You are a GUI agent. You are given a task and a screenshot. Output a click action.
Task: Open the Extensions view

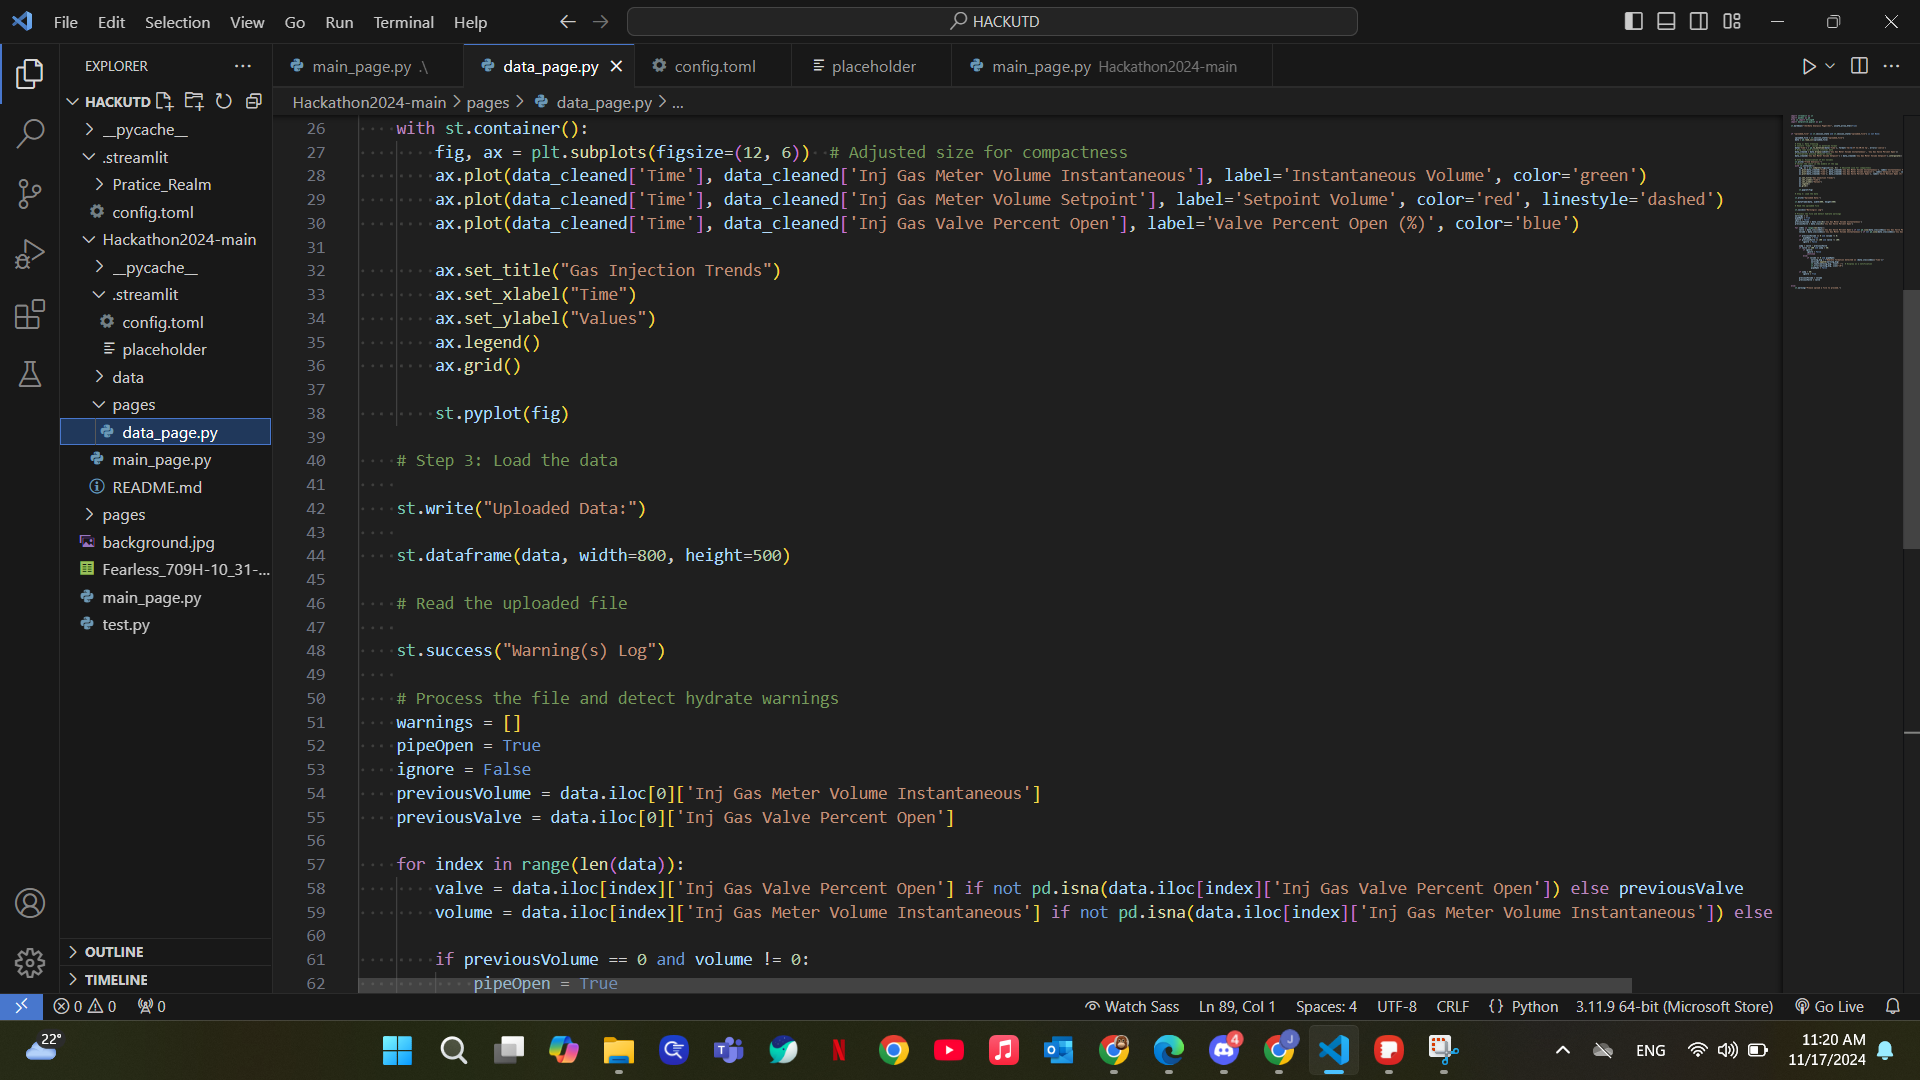tap(30, 314)
